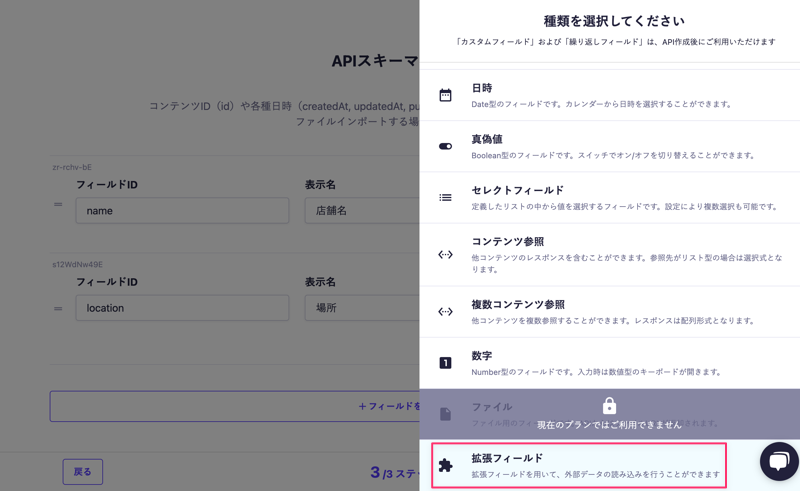This screenshot has width=800, height=491.
Task: Click the puzzle piece icon for 拡張フィールド
Action: click(445, 465)
